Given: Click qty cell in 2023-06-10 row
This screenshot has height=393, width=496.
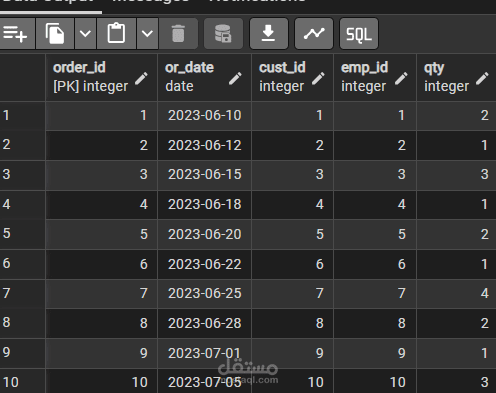Looking at the screenshot, I should click(x=456, y=116).
